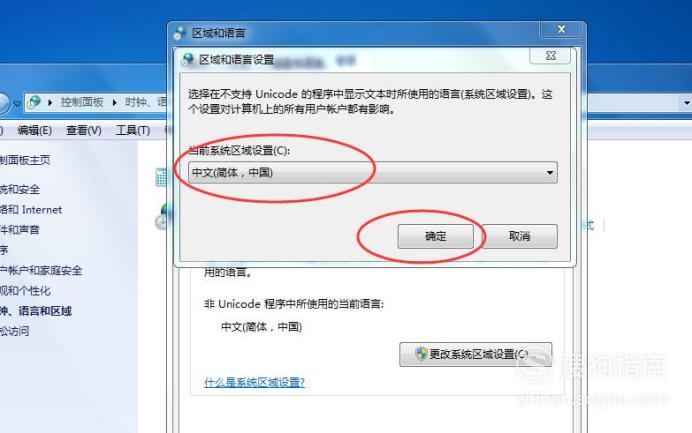Viewport: 692px width, 433px height.
Task: Open the 查看(V) menu
Action: 83,130
